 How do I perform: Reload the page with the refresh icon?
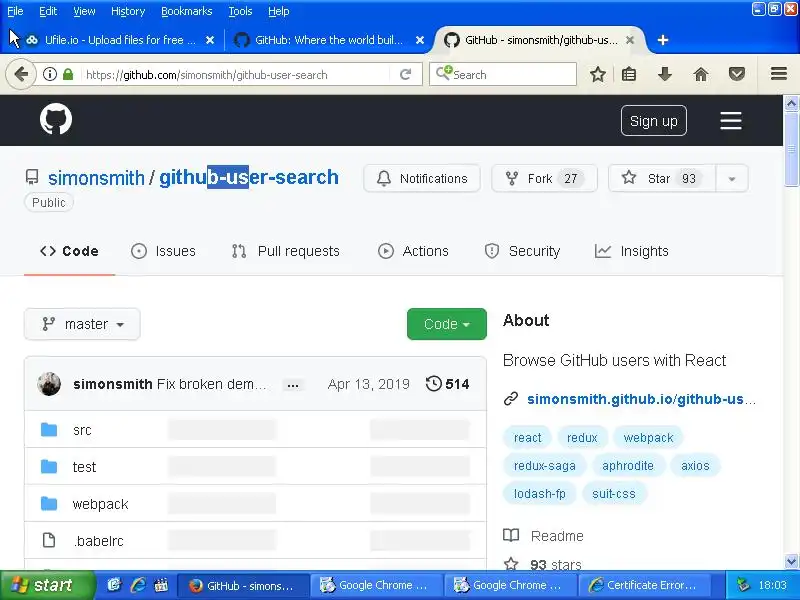pos(406,74)
